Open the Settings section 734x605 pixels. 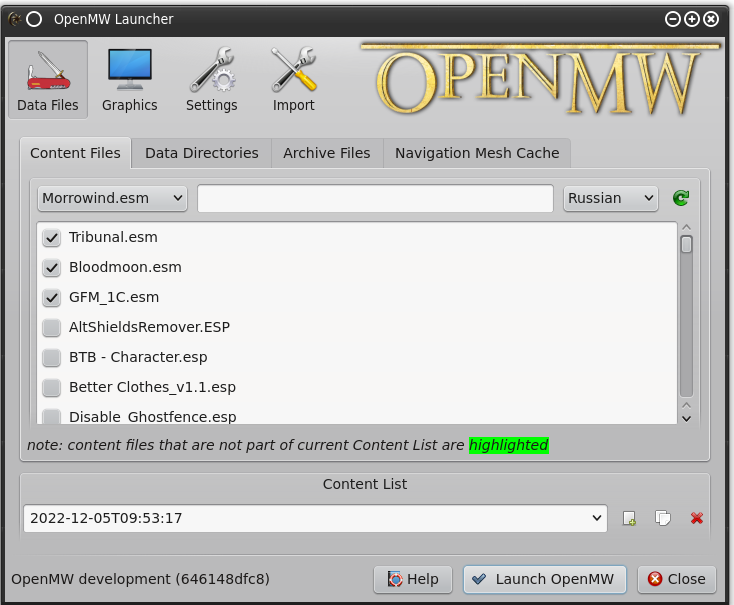(212, 80)
